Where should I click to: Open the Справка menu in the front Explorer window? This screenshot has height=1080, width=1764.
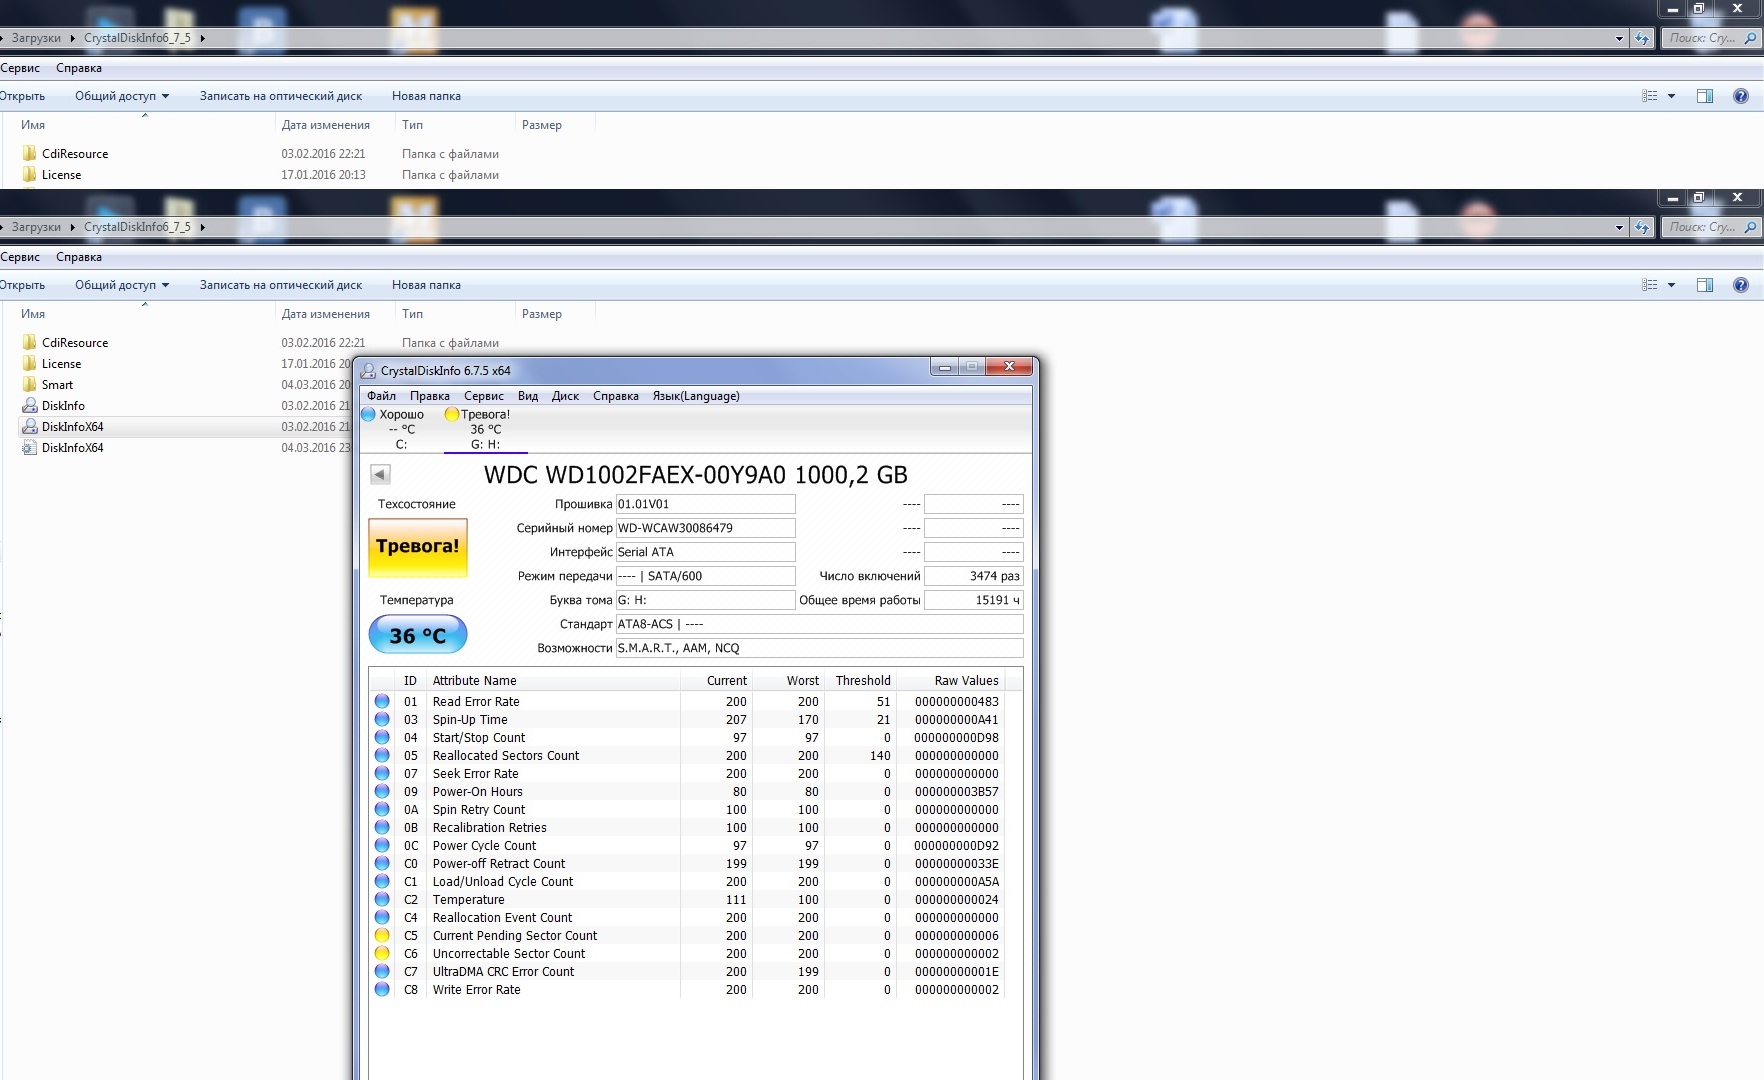pyautogui.click(x=79, y=257)
